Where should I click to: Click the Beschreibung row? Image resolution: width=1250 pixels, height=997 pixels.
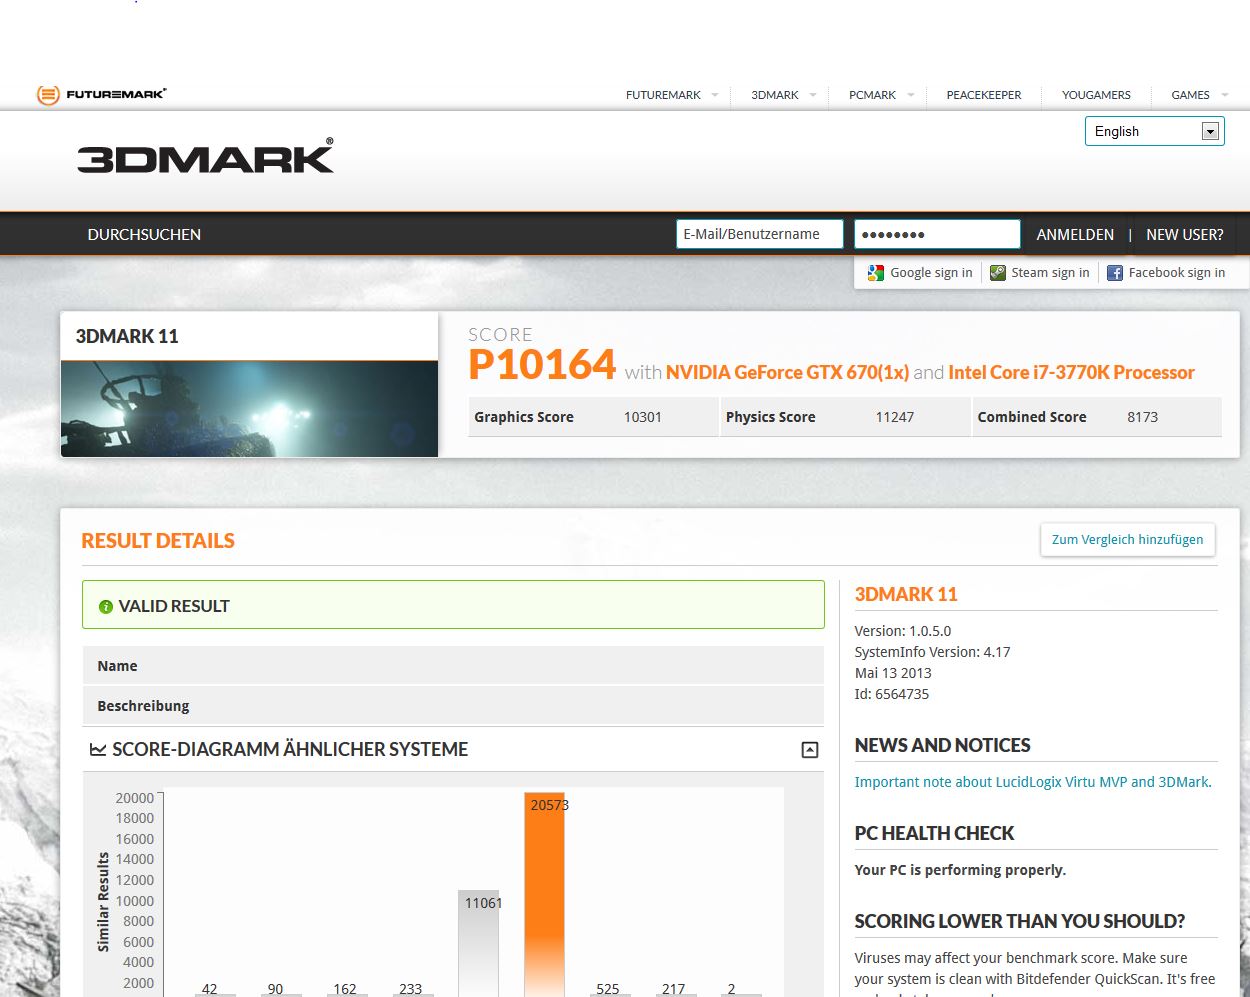click(453, 705)
